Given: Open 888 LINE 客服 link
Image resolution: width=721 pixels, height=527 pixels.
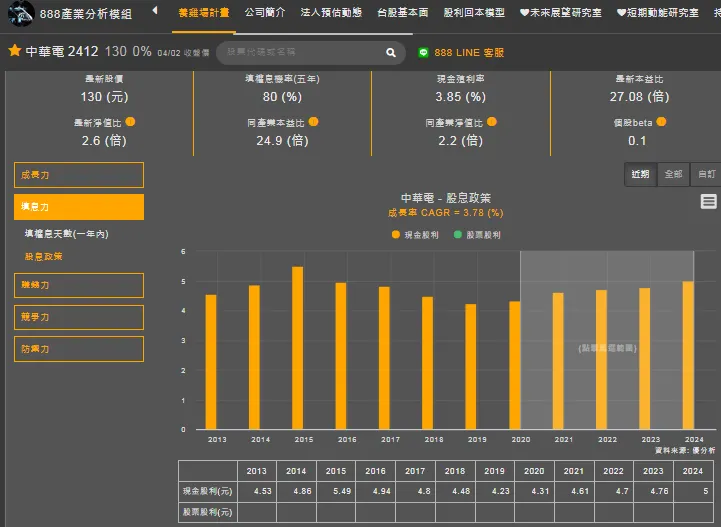Looking at the screenshot, I should tap(469, 53).
